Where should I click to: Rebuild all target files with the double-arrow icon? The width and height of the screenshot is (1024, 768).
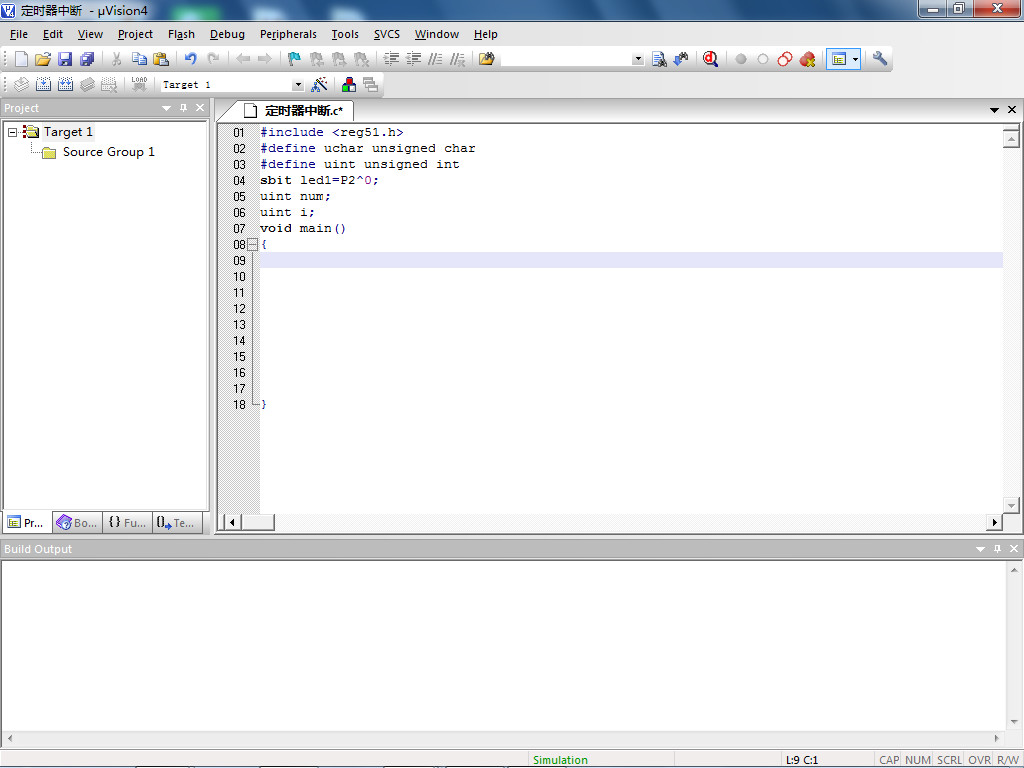pos(65,84)
